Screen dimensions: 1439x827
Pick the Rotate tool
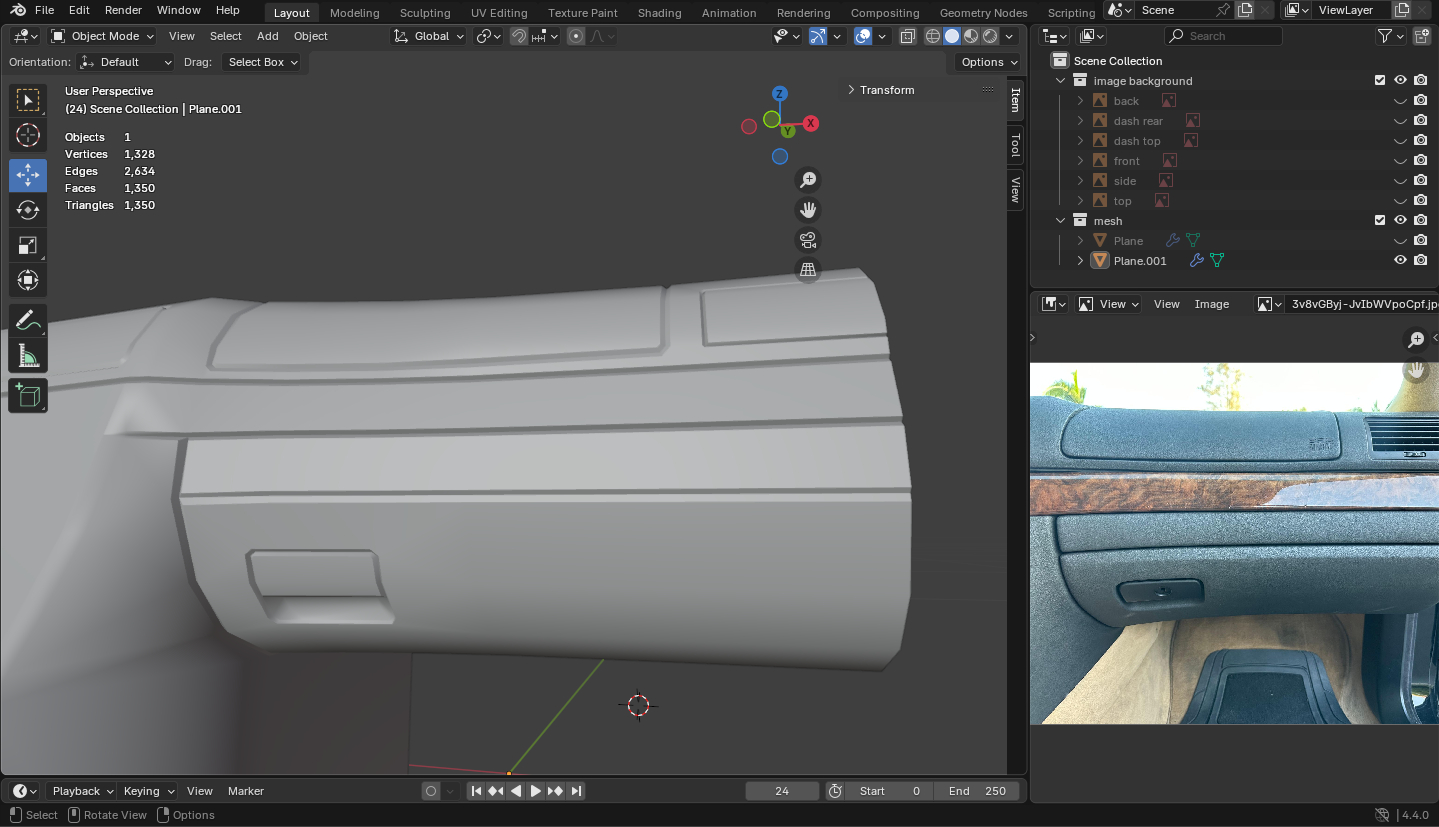(x=28, y=210)
